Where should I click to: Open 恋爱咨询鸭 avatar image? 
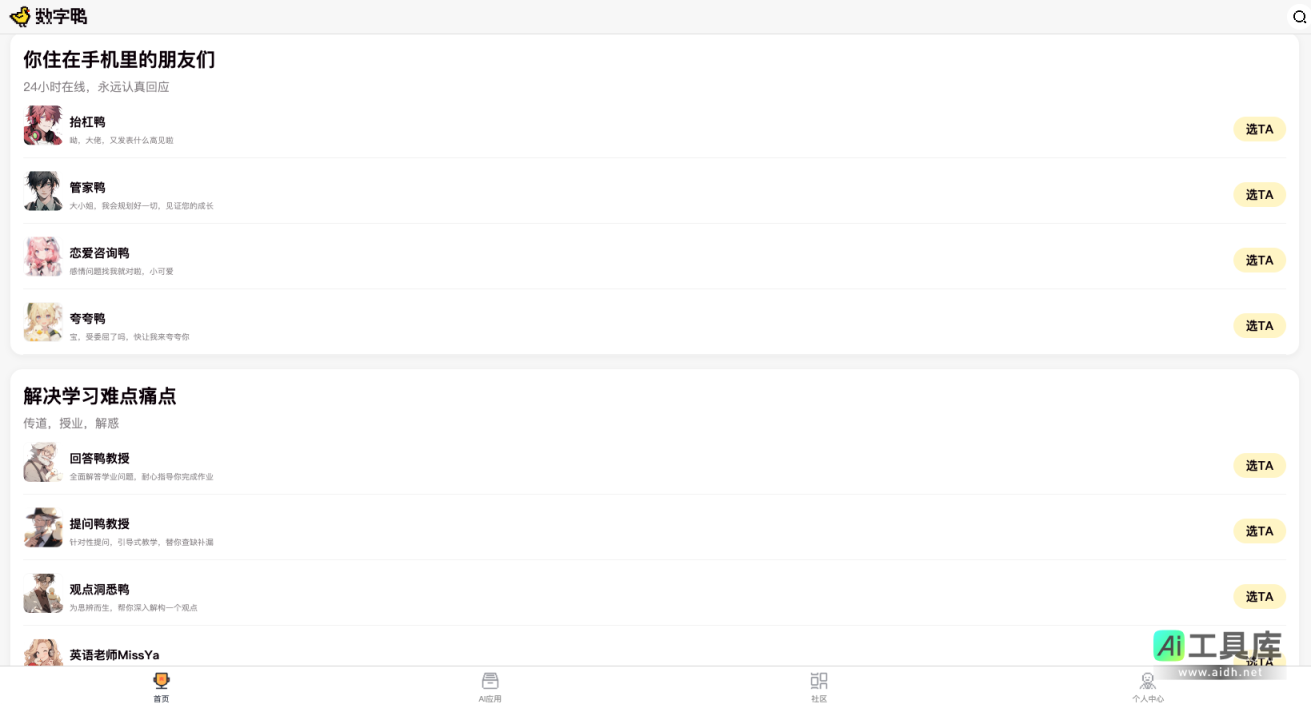(x=43, y=257)
